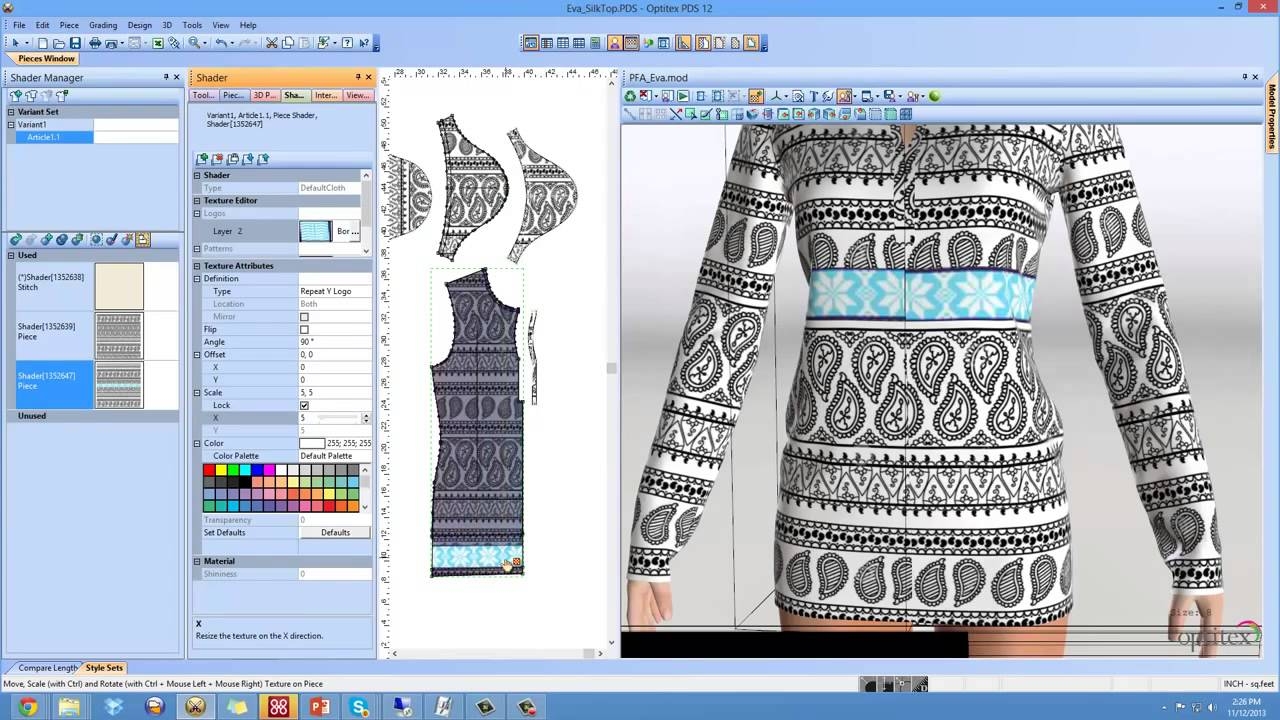Collapse the Material section in the Shader panel
Image resolution: width=1280 pixels, height=720 pixels.
(197, 560)
